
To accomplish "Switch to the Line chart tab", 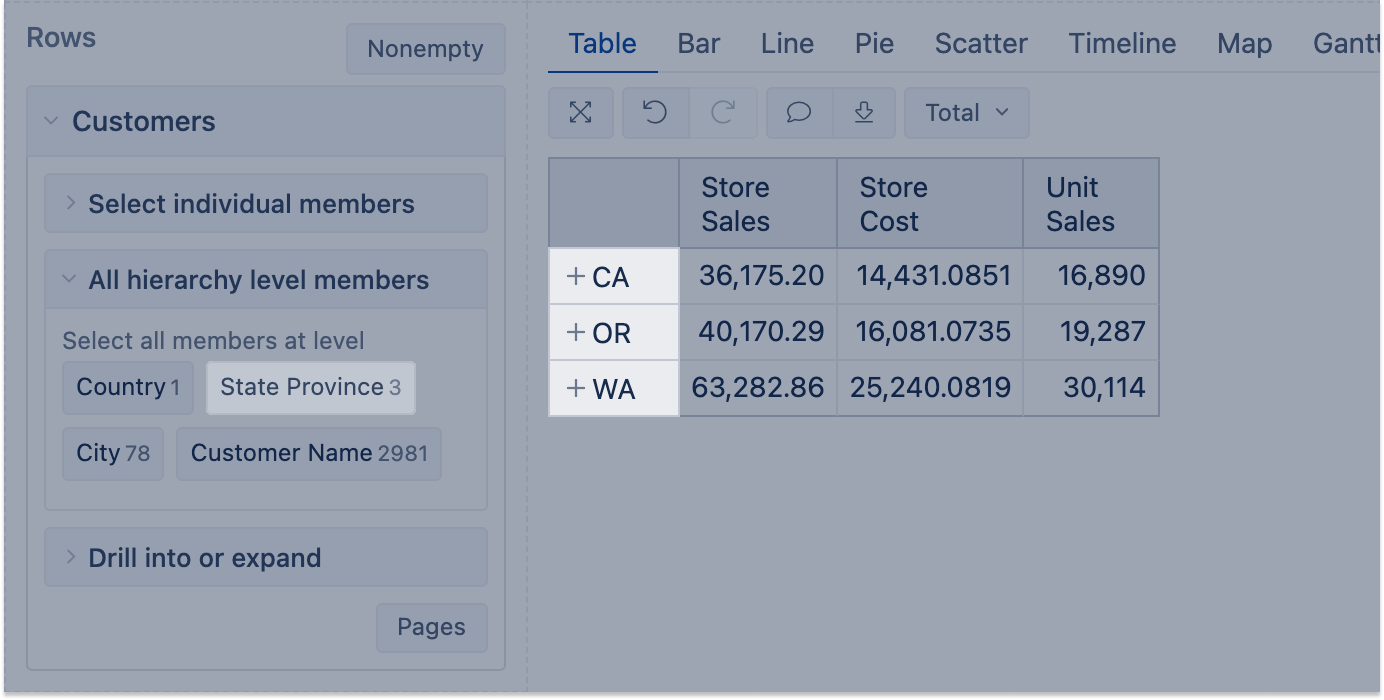I will [787, 44].
